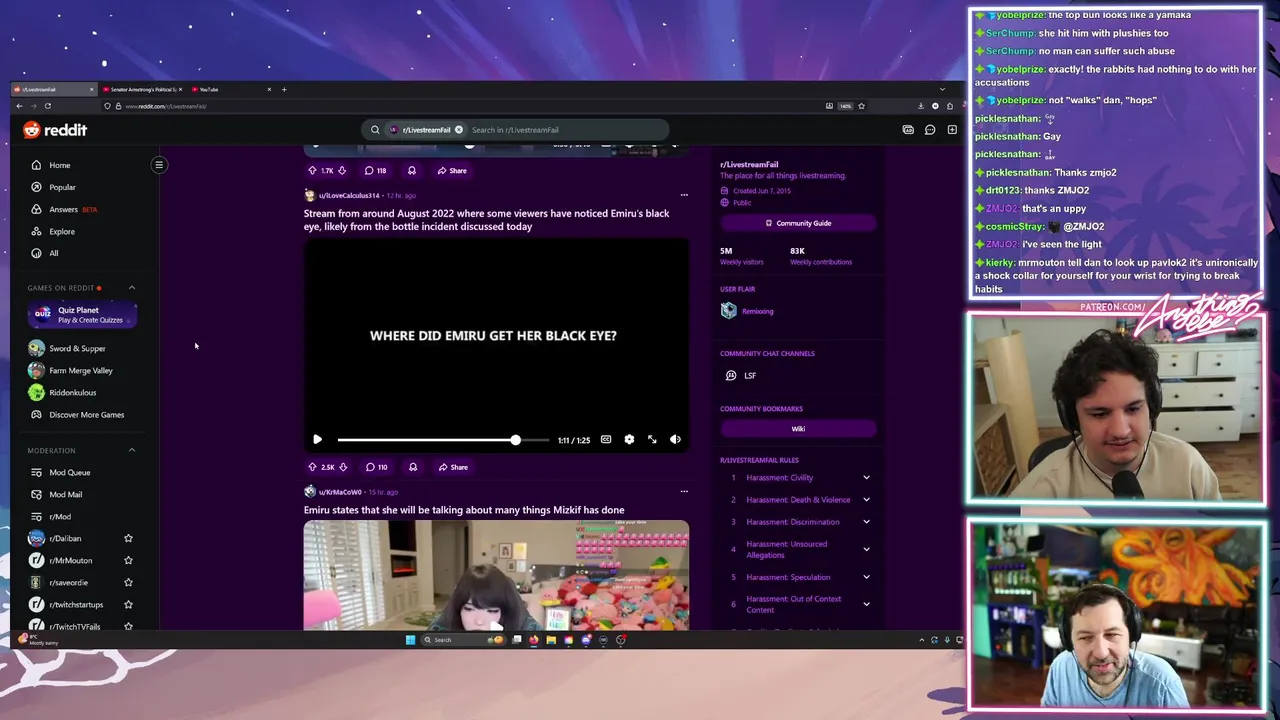
Task: Switch to the Senator Armstrong browser tab
Action: click(x=142, y=89)
